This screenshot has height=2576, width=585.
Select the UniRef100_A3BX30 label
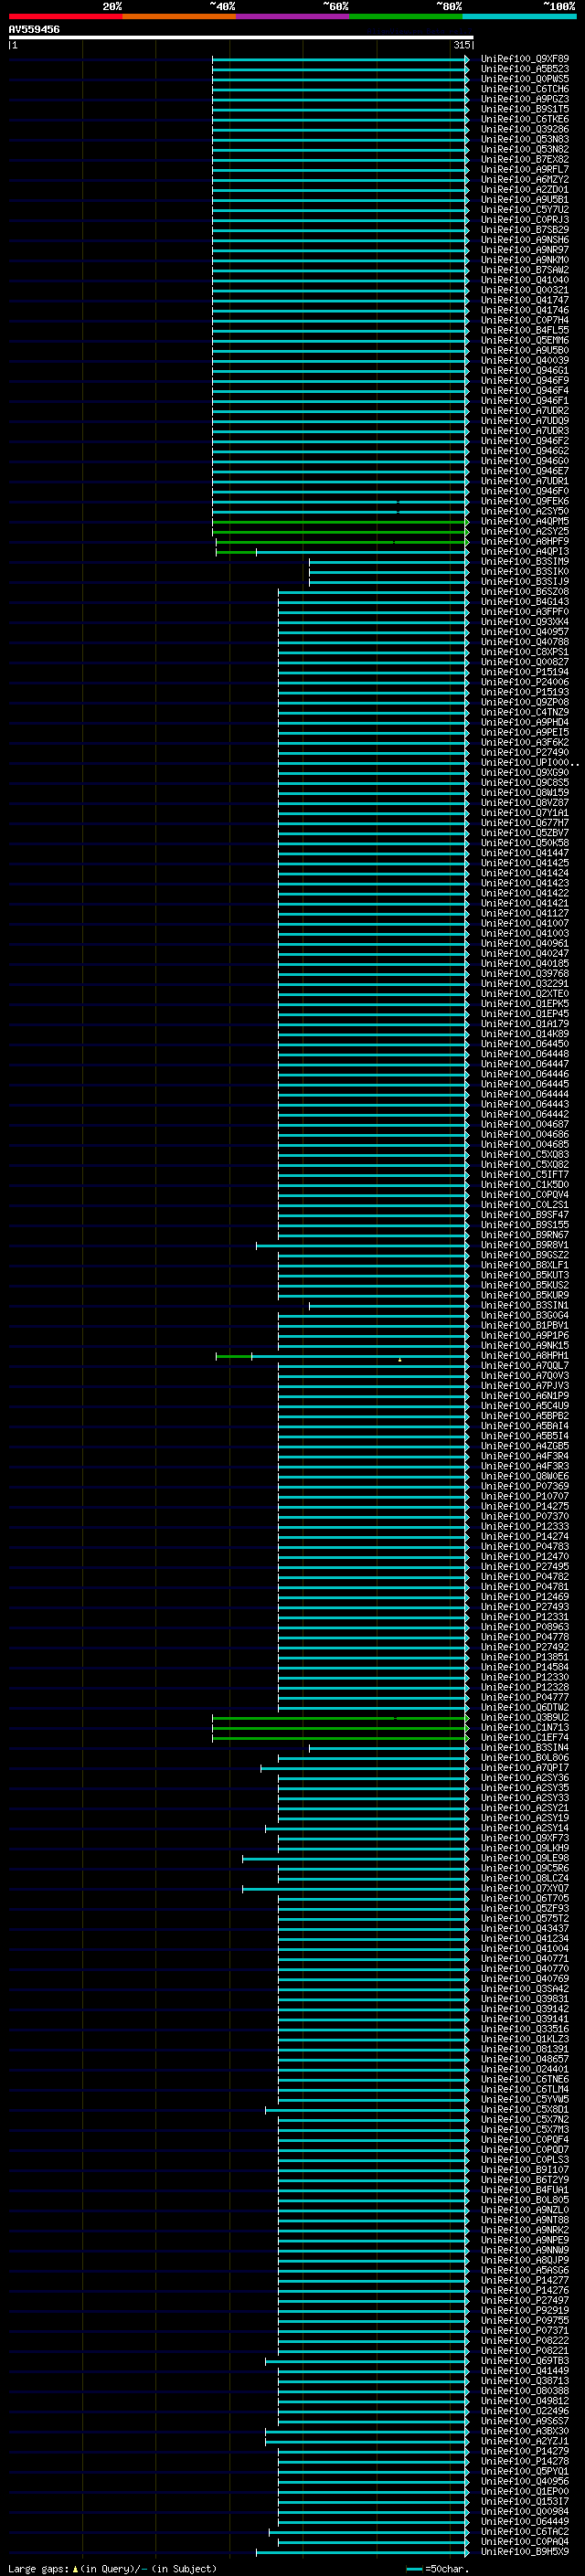coord(525,2431)
